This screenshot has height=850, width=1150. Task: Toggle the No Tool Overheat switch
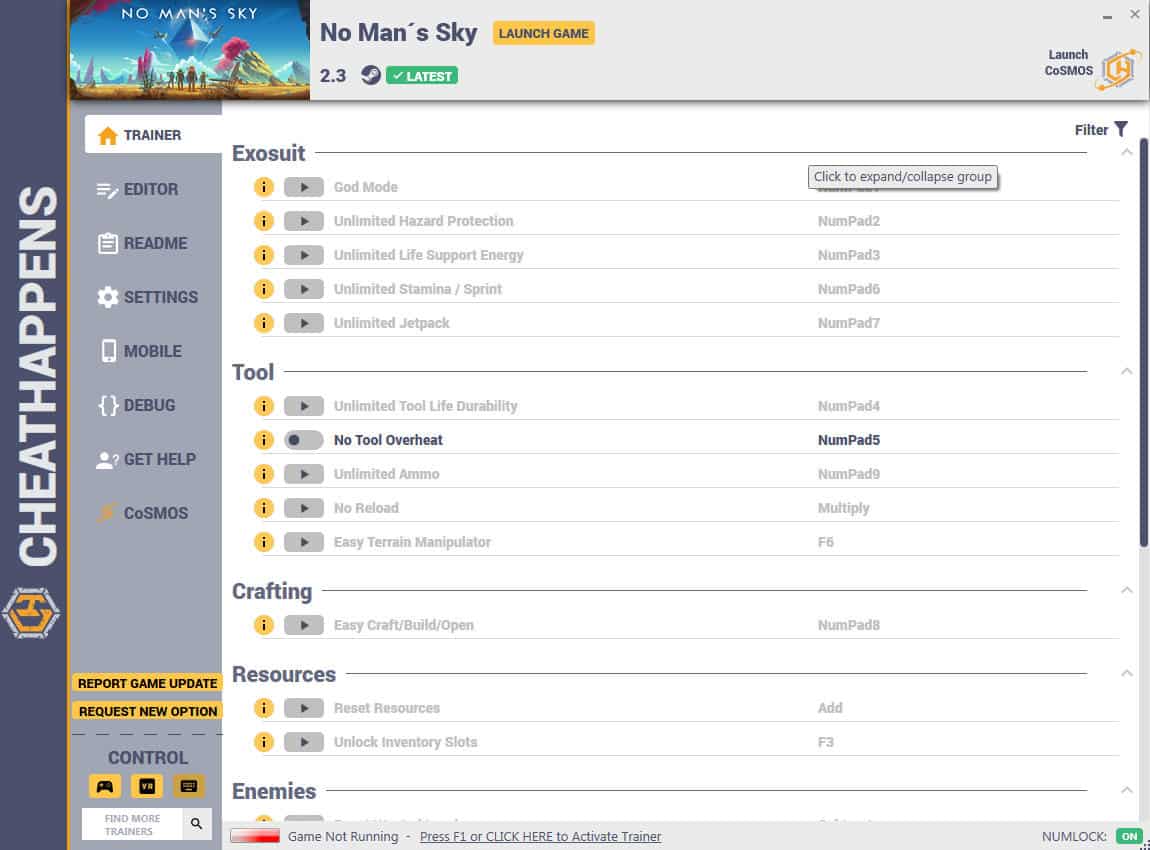click(304, 439)
